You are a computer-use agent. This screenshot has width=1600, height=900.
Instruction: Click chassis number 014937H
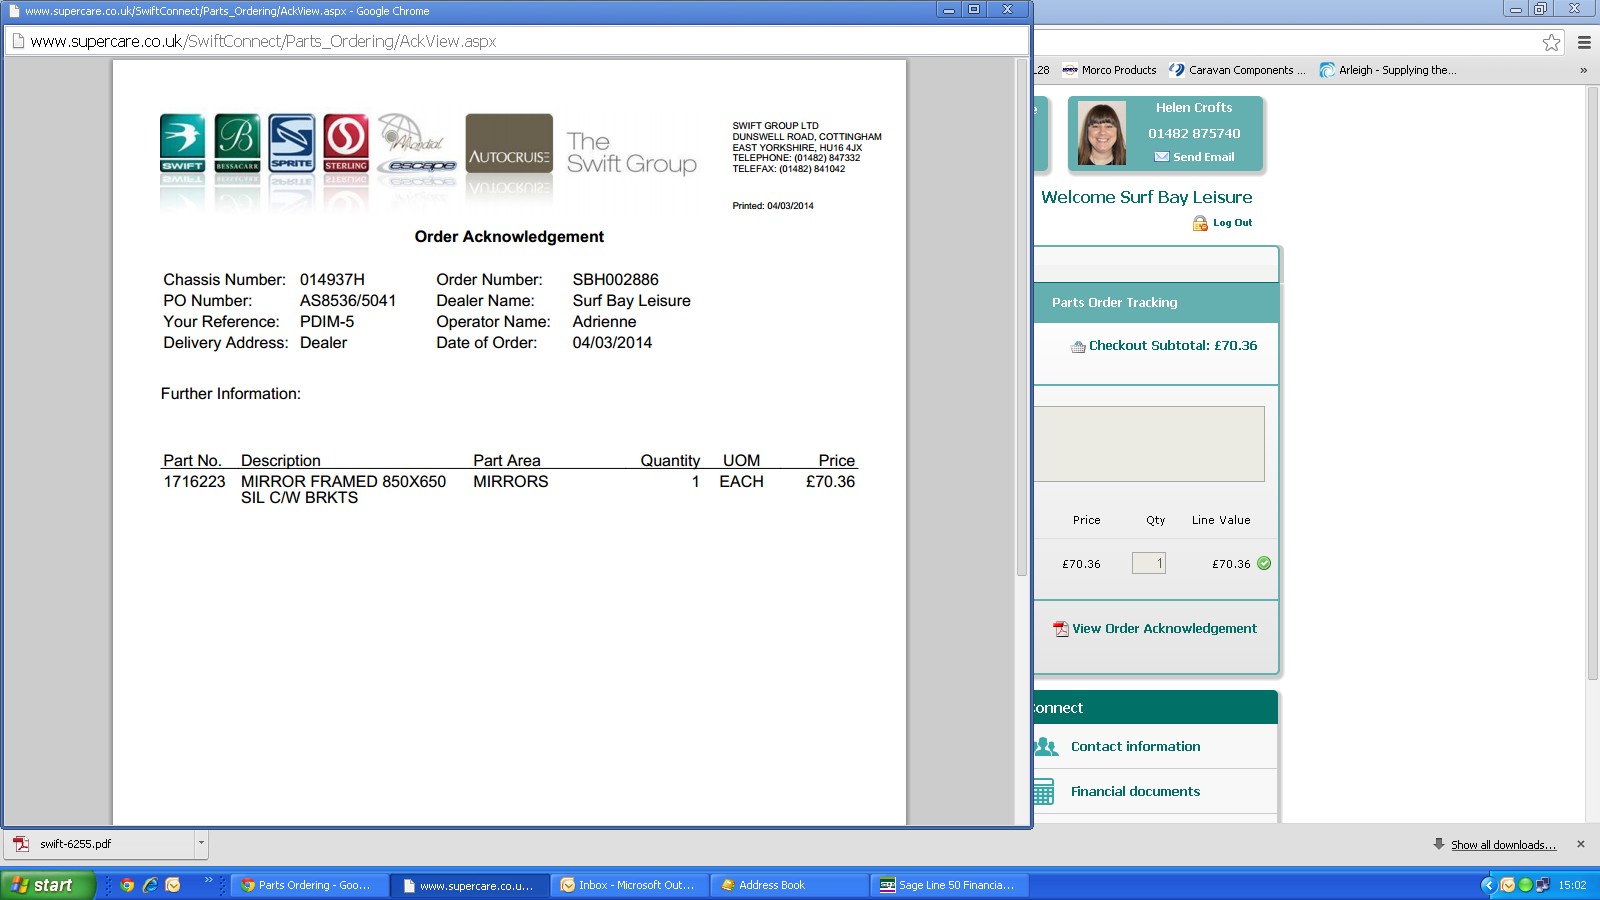(332, 280)
